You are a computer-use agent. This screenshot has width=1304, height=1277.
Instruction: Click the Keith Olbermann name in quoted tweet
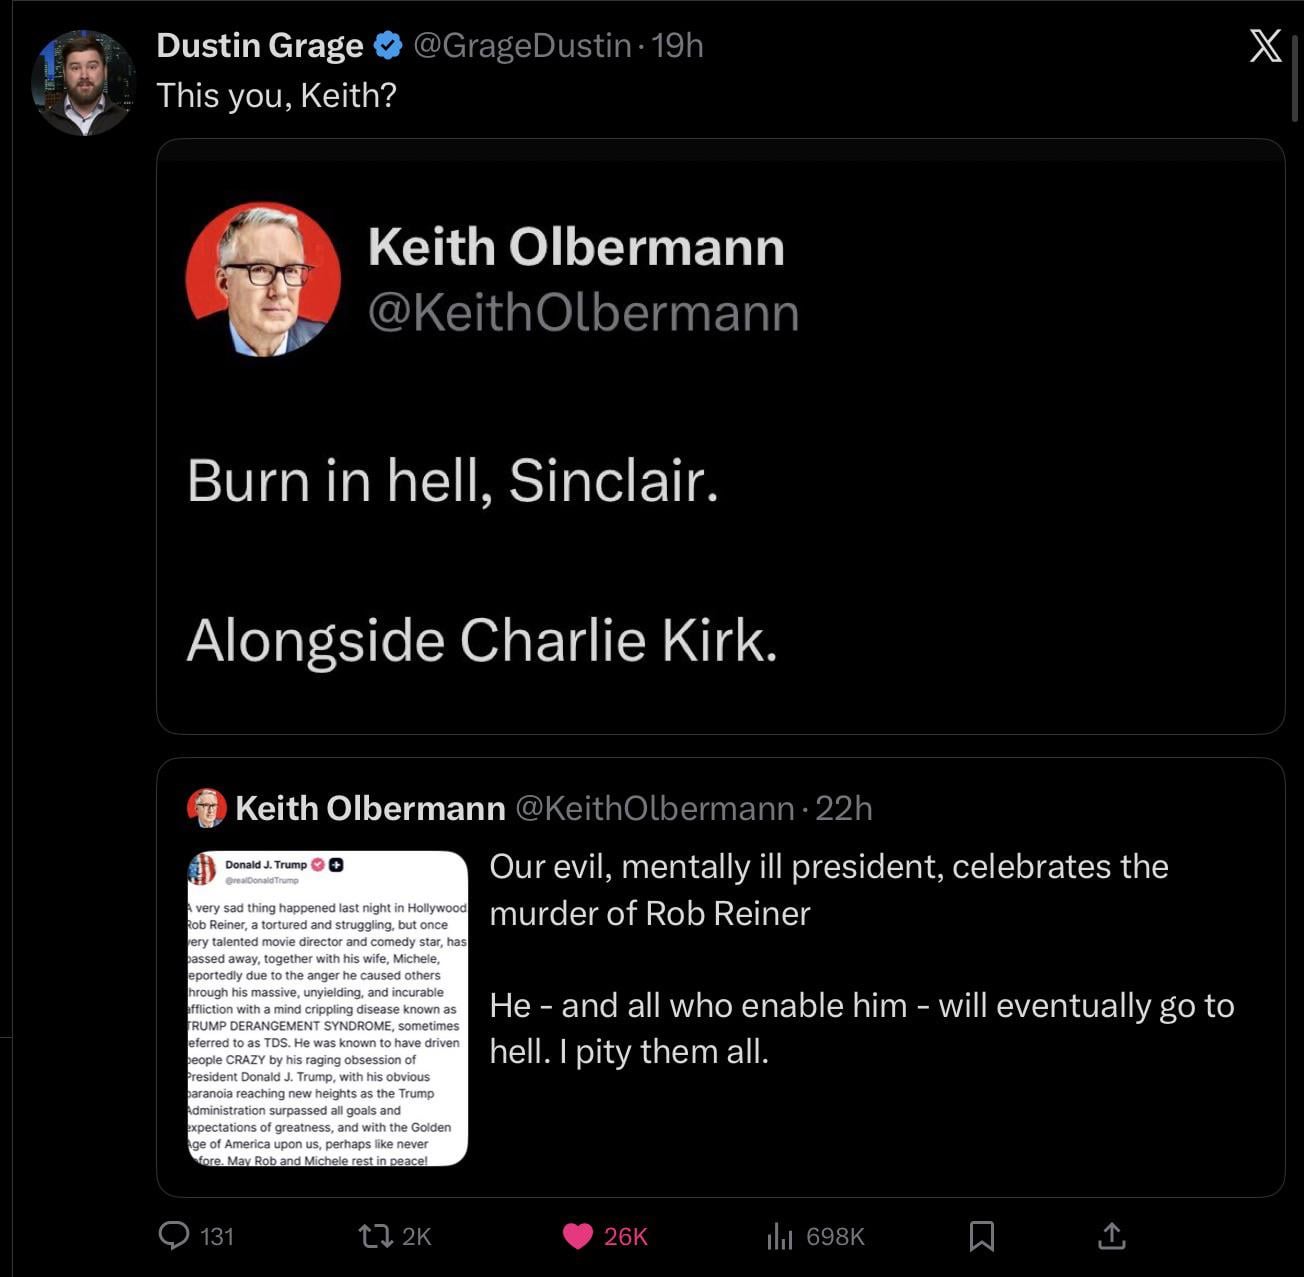(x=370, y=808)
